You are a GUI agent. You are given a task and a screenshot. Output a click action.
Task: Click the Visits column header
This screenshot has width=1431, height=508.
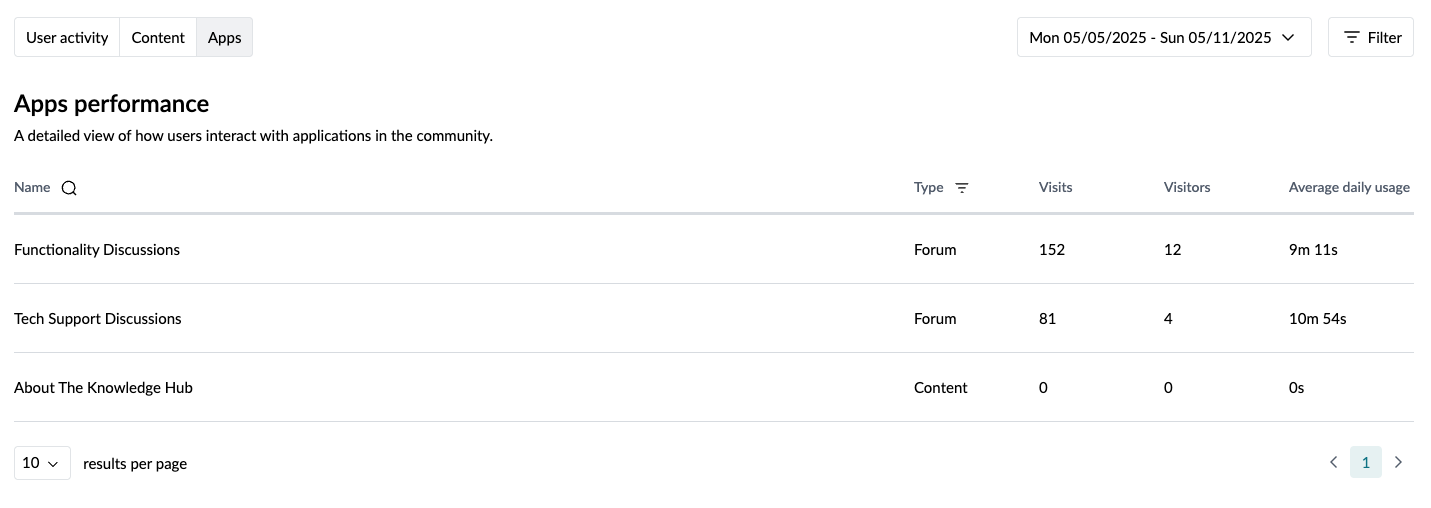click(x=1055, y=187)
